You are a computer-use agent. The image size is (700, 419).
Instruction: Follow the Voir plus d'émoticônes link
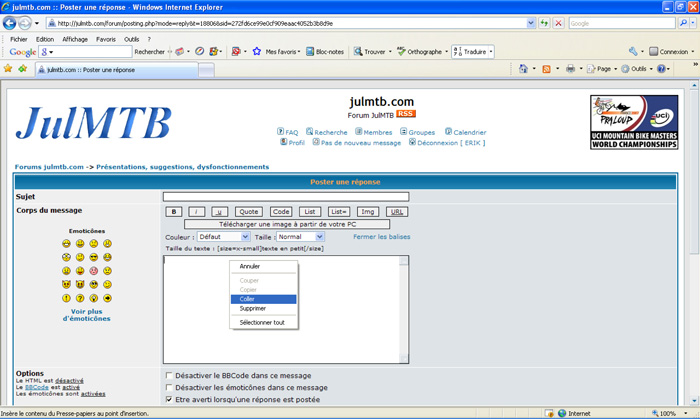click(86, 315)
